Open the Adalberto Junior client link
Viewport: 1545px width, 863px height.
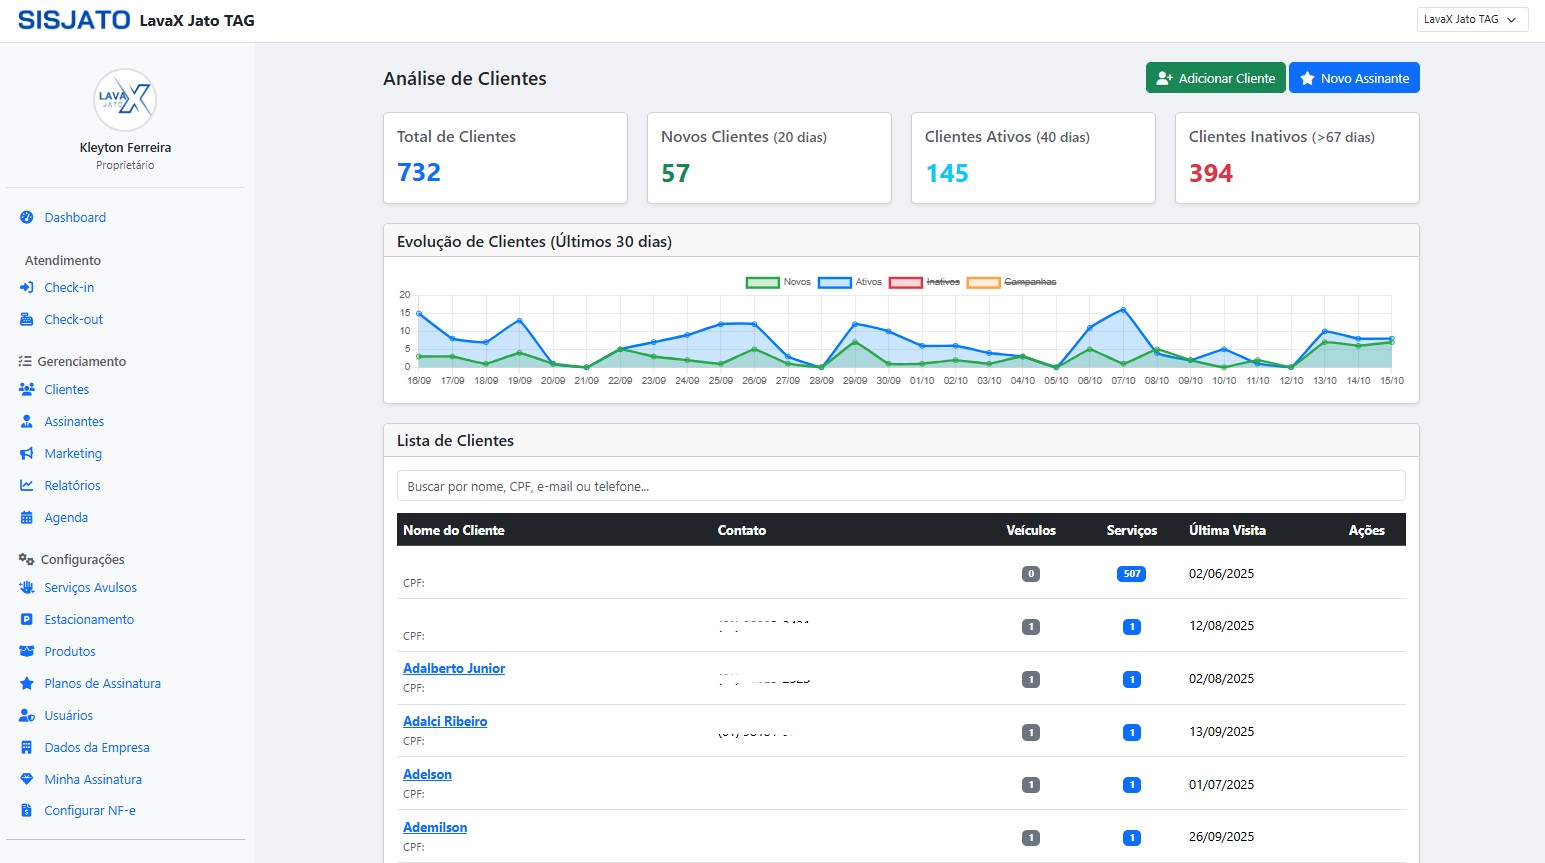454,668
